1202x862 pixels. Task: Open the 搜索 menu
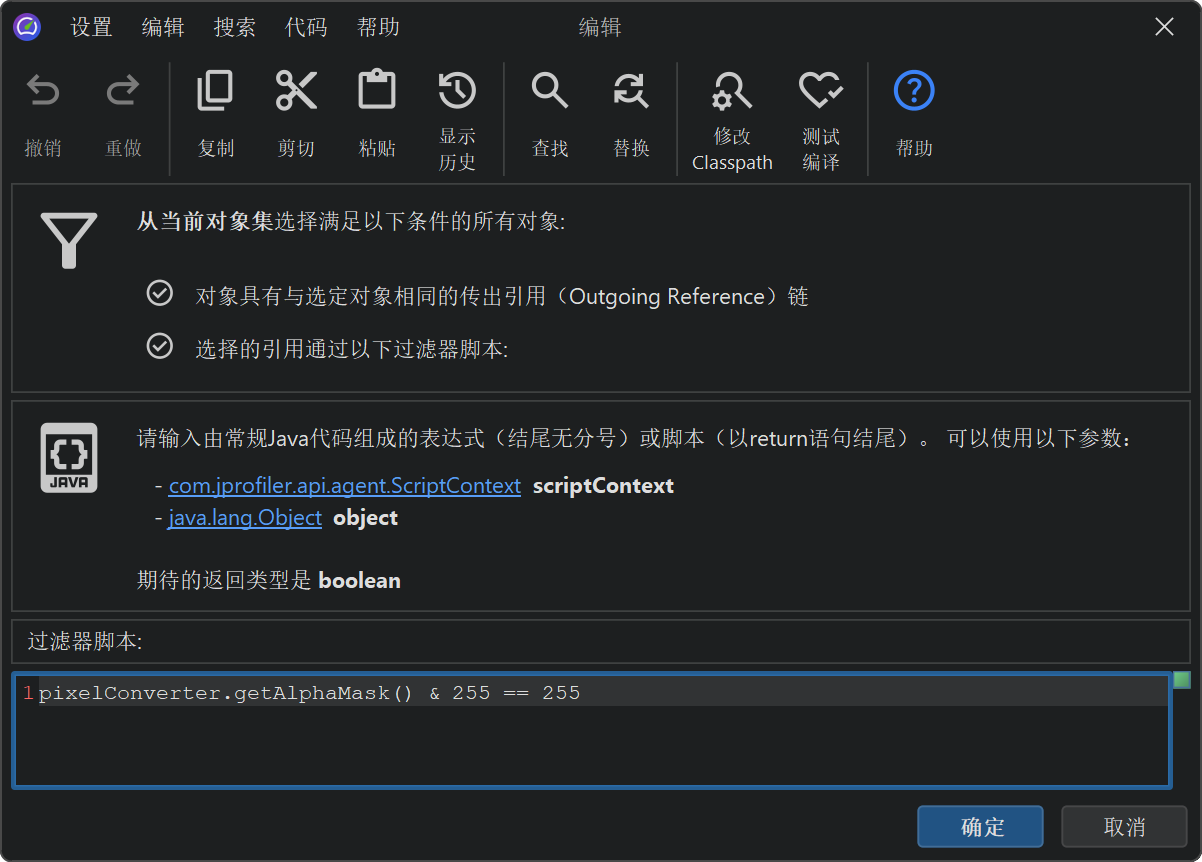pyautogui.click(x=235, y=28)
